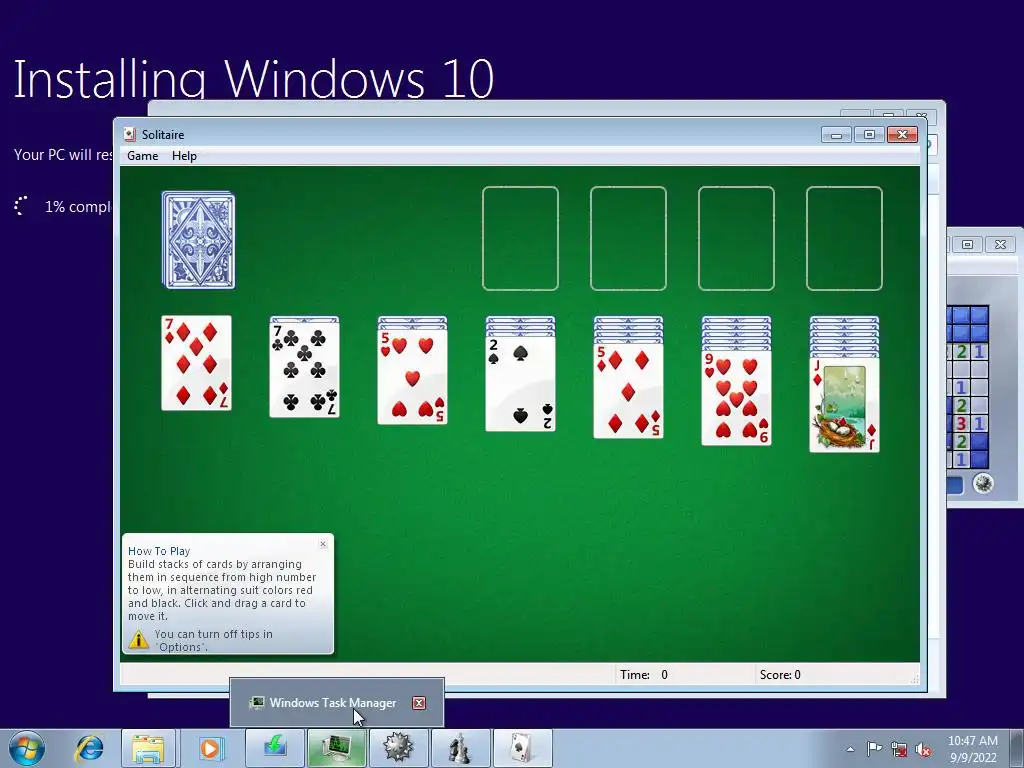
Task: Open the Windows Start menu orb
Action: point(27,748)
